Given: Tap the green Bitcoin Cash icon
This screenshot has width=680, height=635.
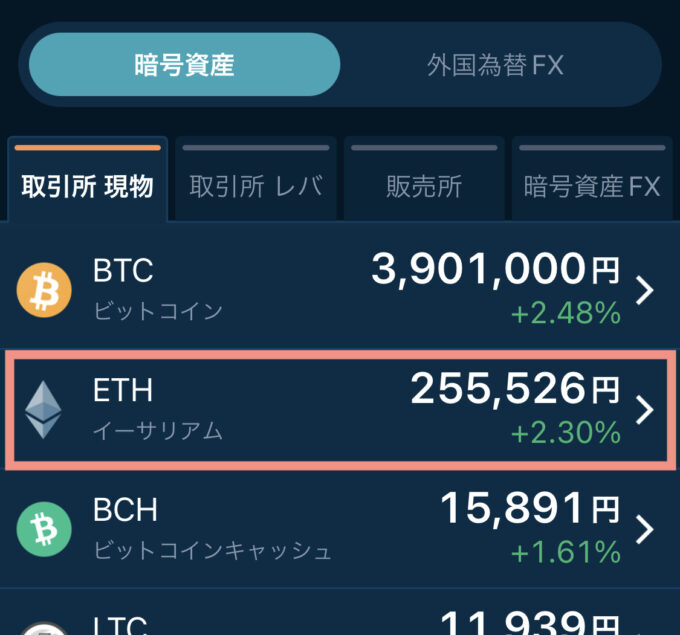Looking at the screenshot, I should (x=44, y=529).
